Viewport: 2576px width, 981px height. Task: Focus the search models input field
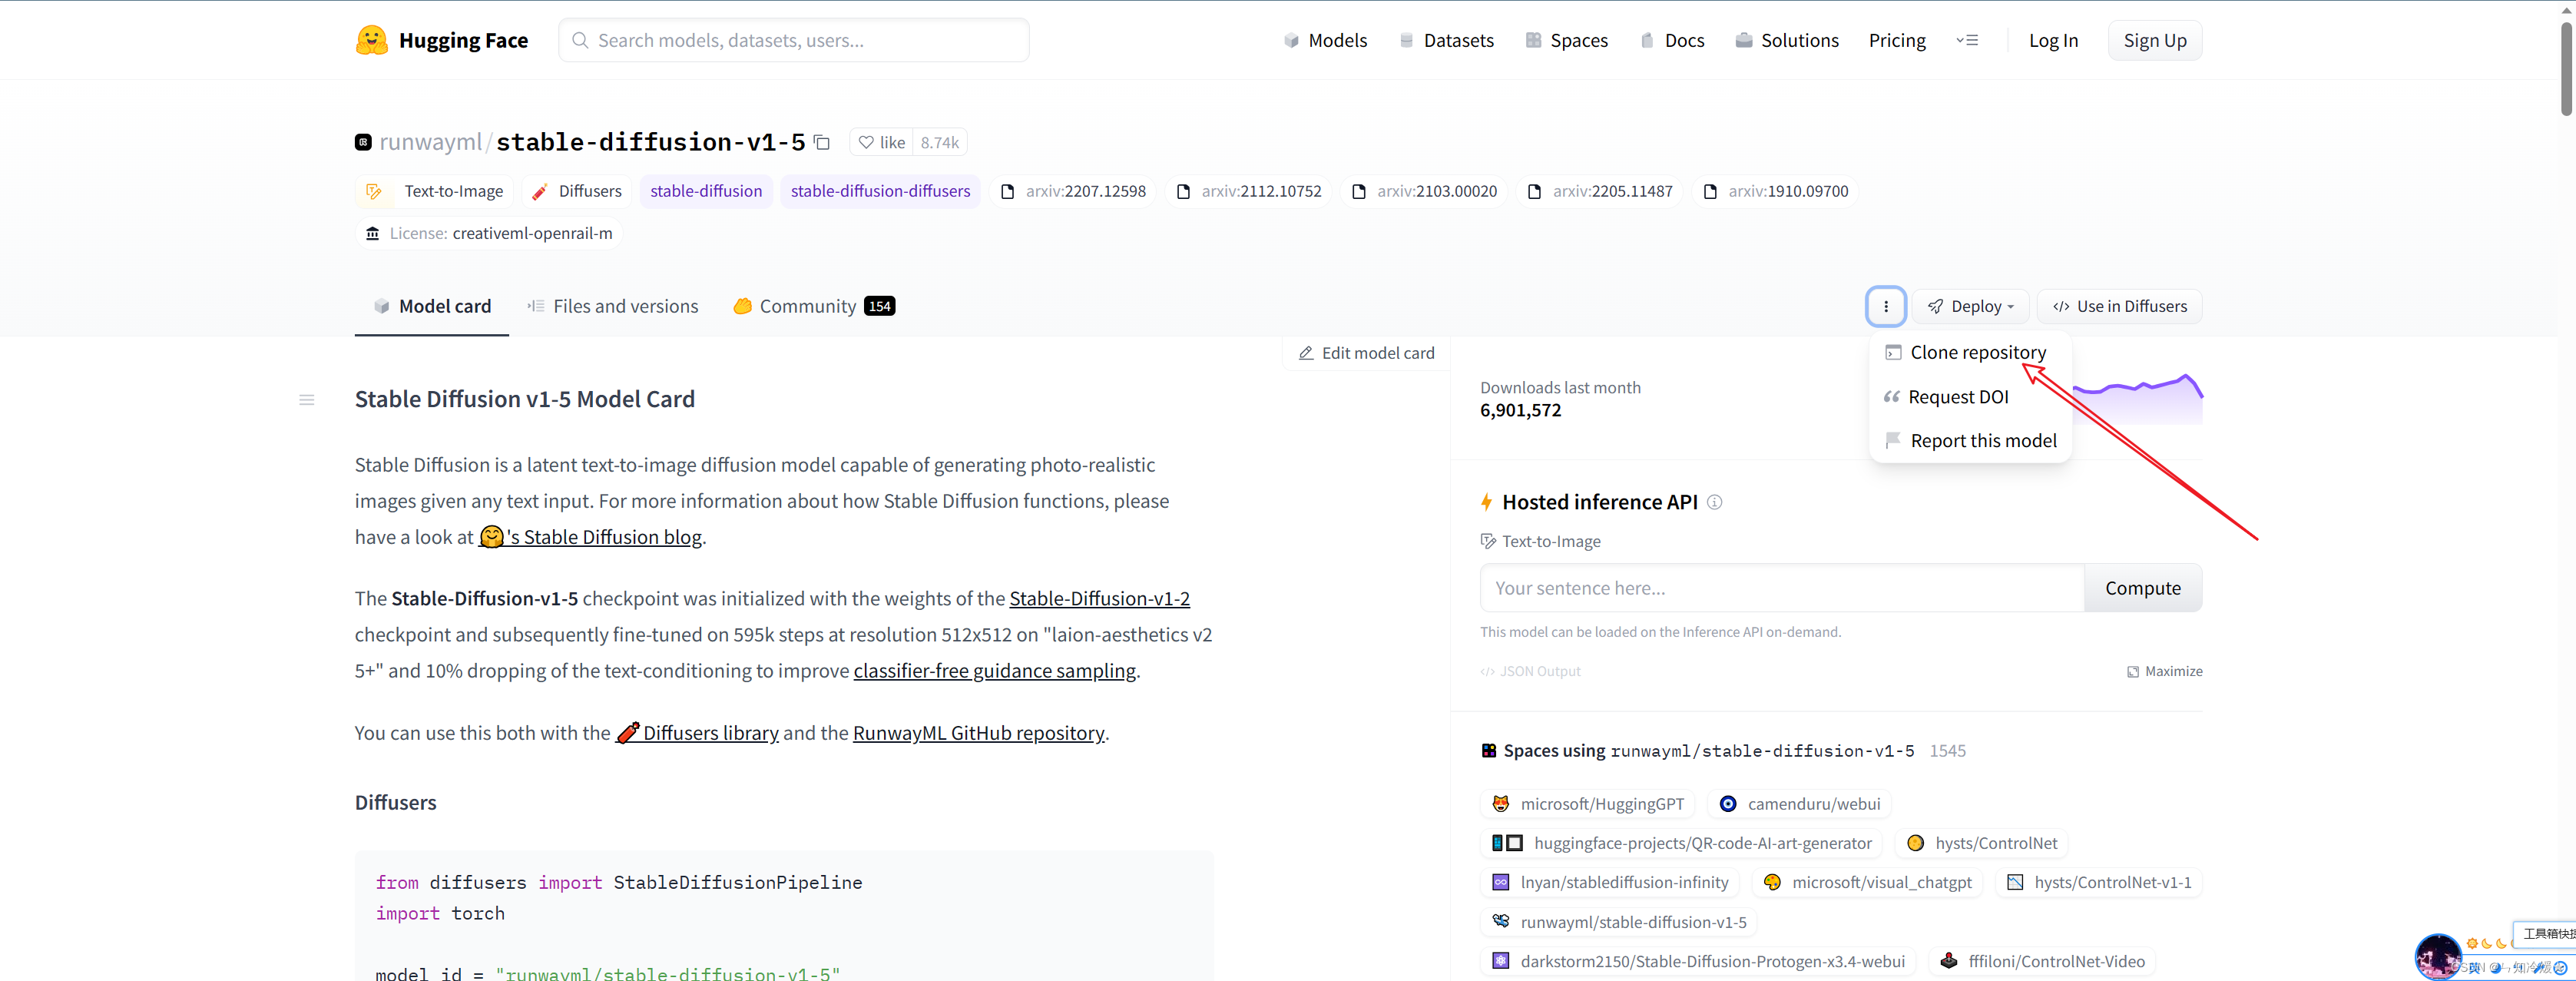[x=794, y=40]
